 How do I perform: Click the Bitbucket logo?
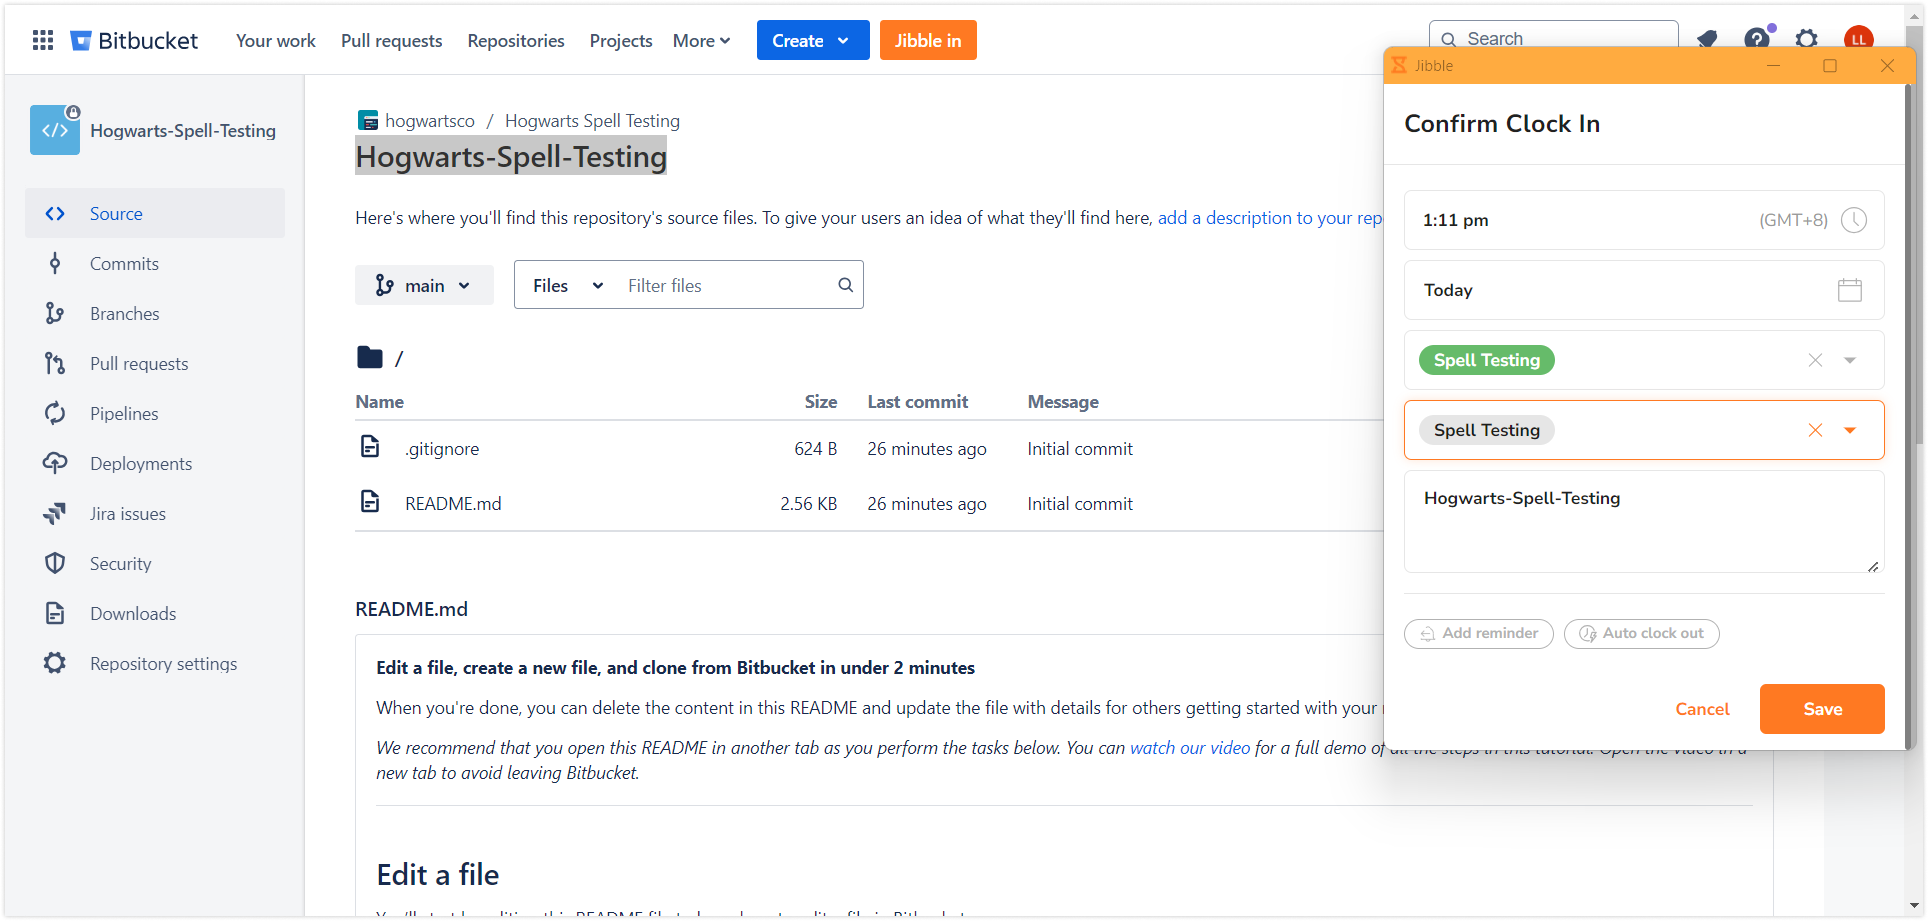coord(134,40)
